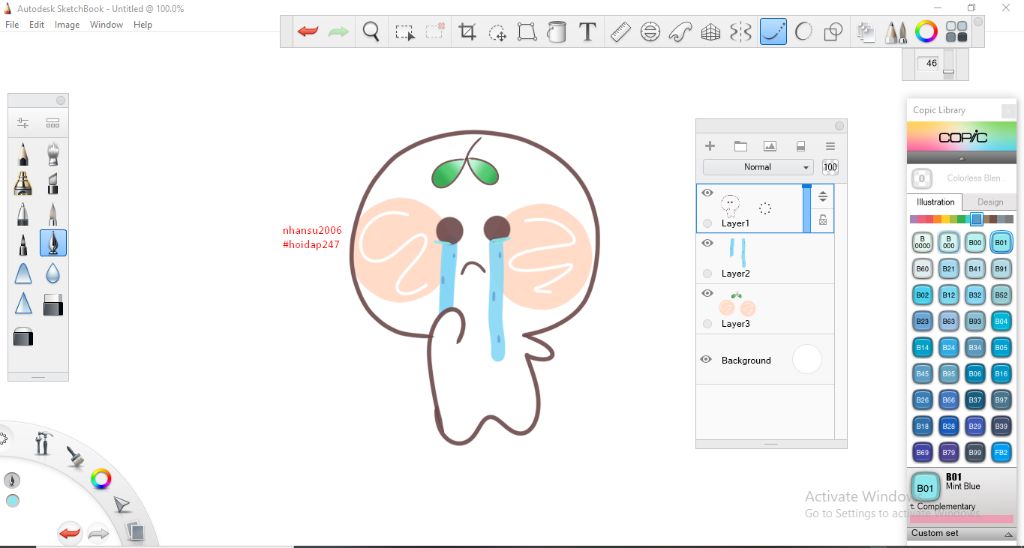Add a new layer with plus icon
The width and height of the screenshot is (1024, 548).
pyautogui.click(x=710, y=146)
